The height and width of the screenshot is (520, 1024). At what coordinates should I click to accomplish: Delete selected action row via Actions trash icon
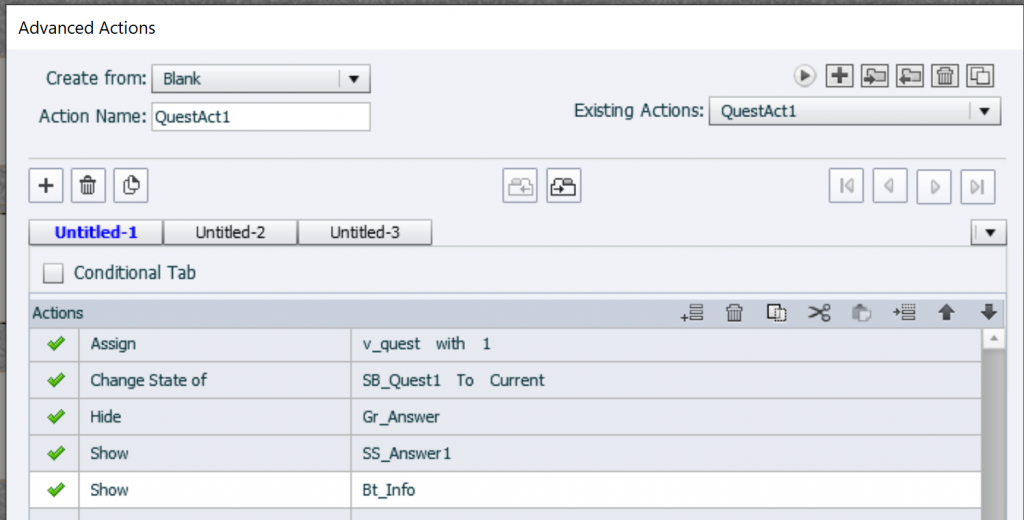tap(734, 313)
